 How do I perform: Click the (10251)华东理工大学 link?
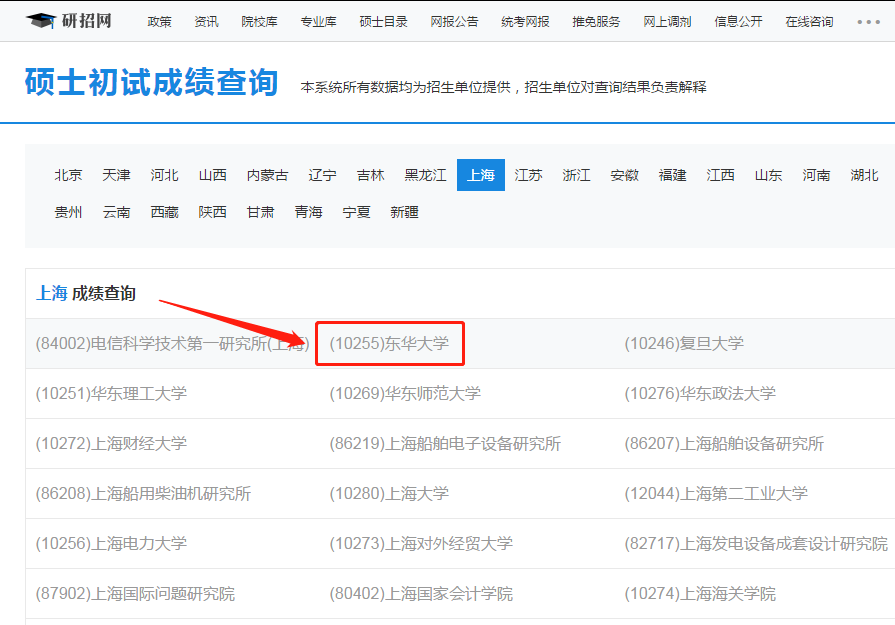tap(111, 394)
